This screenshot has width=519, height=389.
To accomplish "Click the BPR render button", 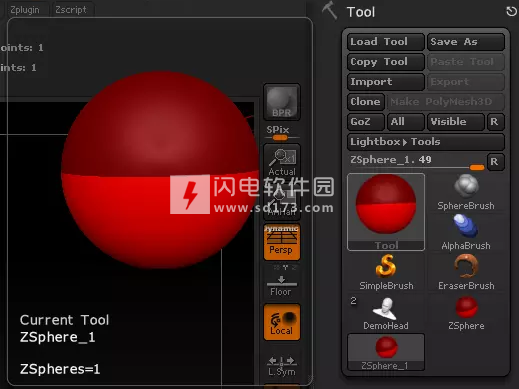I will click(x=282, y=102).
